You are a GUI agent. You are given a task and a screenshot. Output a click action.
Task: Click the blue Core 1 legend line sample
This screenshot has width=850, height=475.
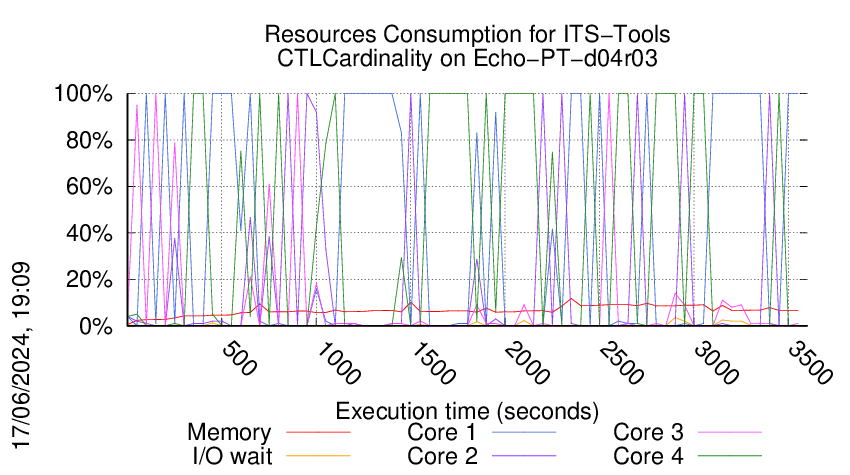click(x=524, y=433)
